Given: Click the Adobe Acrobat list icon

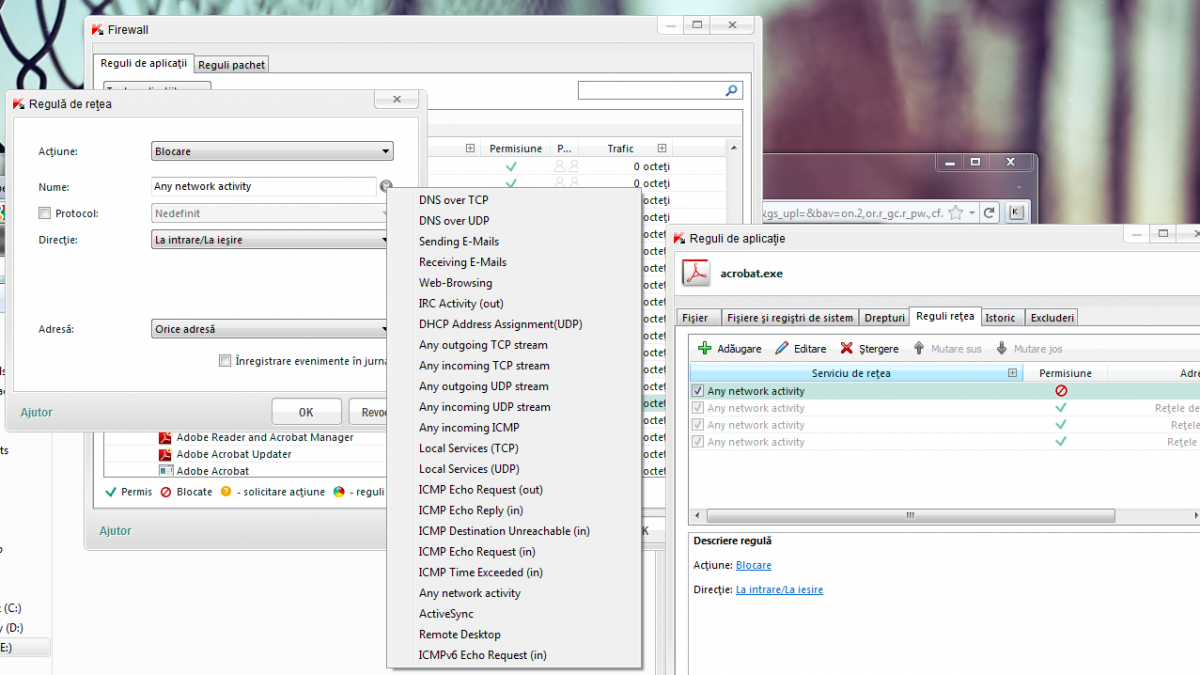Looking at the screenshot, I should (x=166, y=471).
